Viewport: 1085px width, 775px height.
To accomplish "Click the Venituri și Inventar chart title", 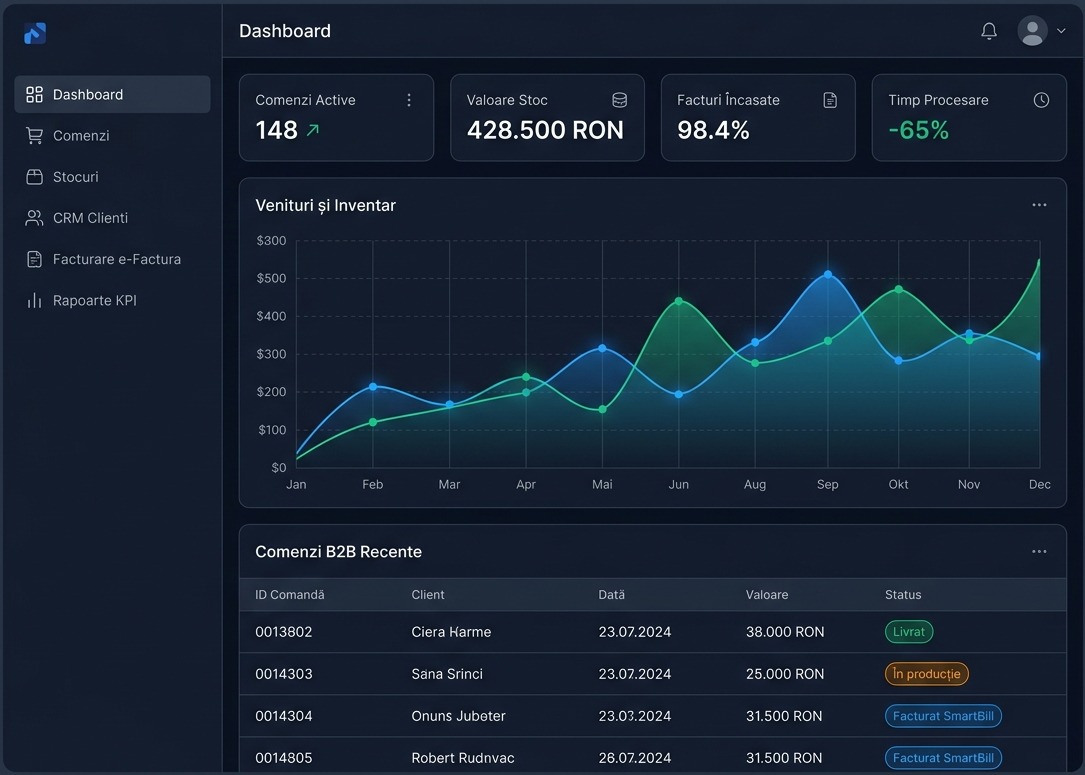I will (325, 206).
